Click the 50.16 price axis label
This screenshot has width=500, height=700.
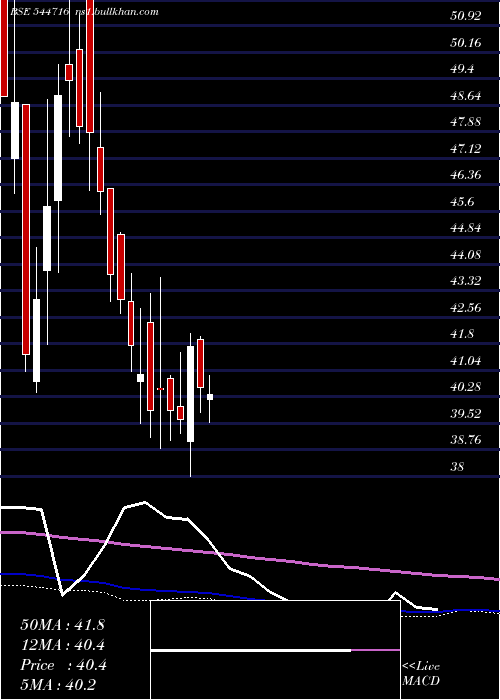point(466,43)
